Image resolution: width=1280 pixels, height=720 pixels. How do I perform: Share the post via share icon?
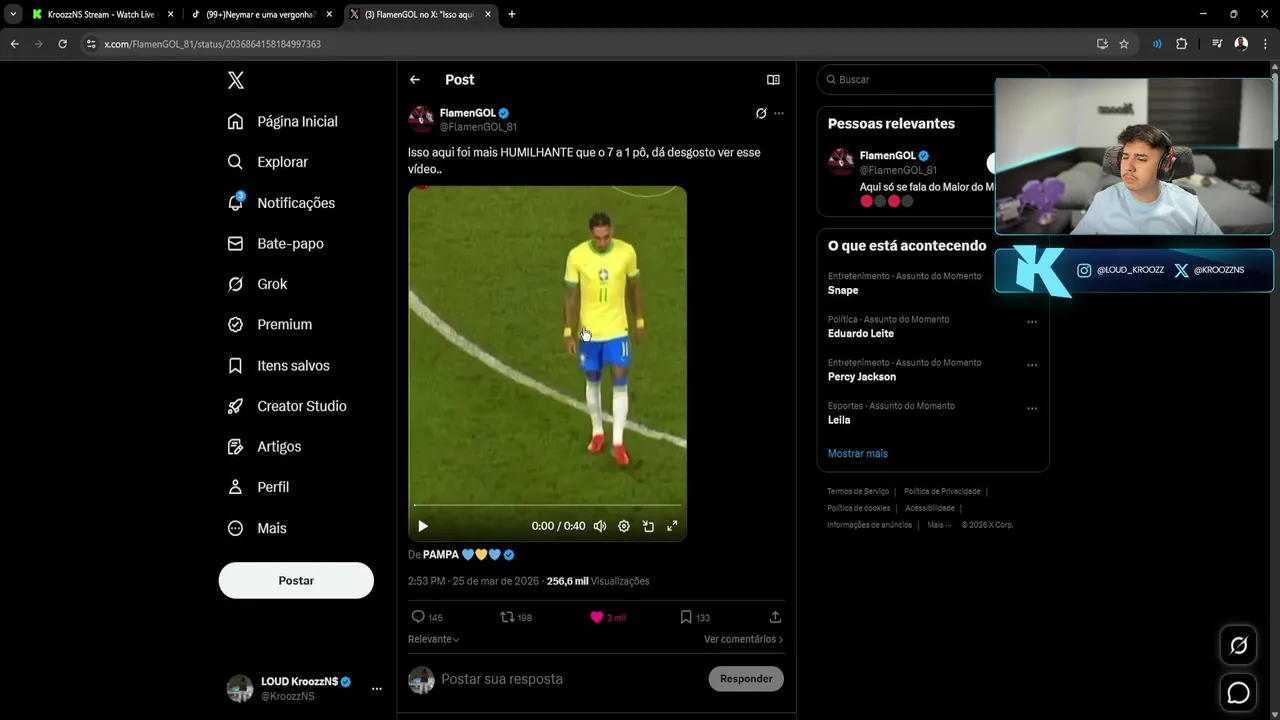(775, 617)
